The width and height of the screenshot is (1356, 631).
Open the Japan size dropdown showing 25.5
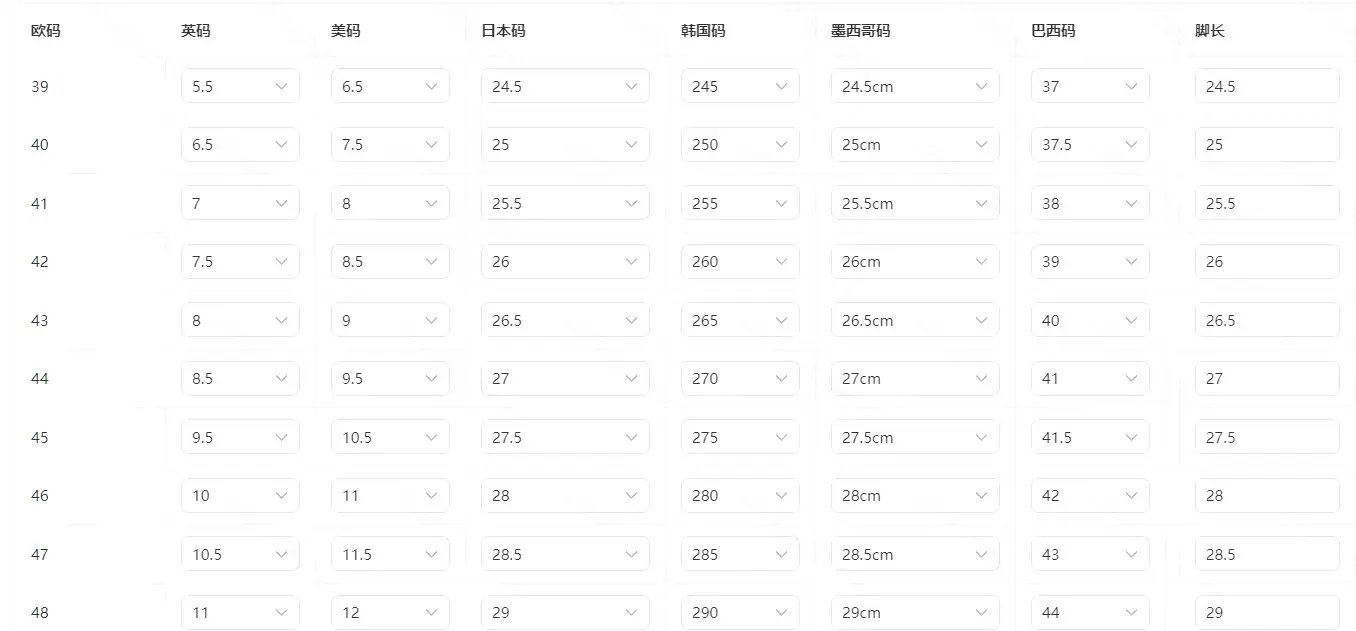point(565,203)
